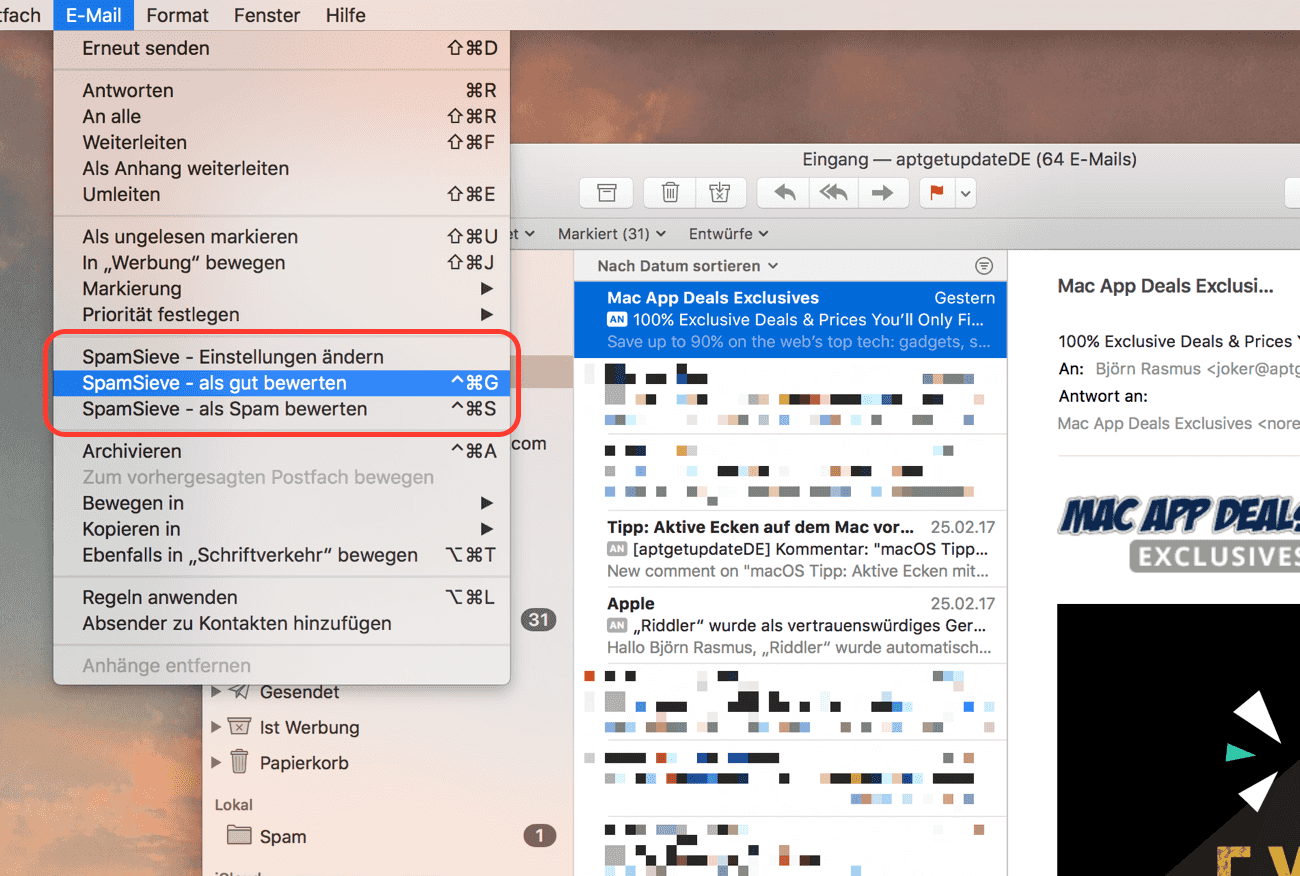Choose Weiterleiten menu item

click(x=281, y=142)
